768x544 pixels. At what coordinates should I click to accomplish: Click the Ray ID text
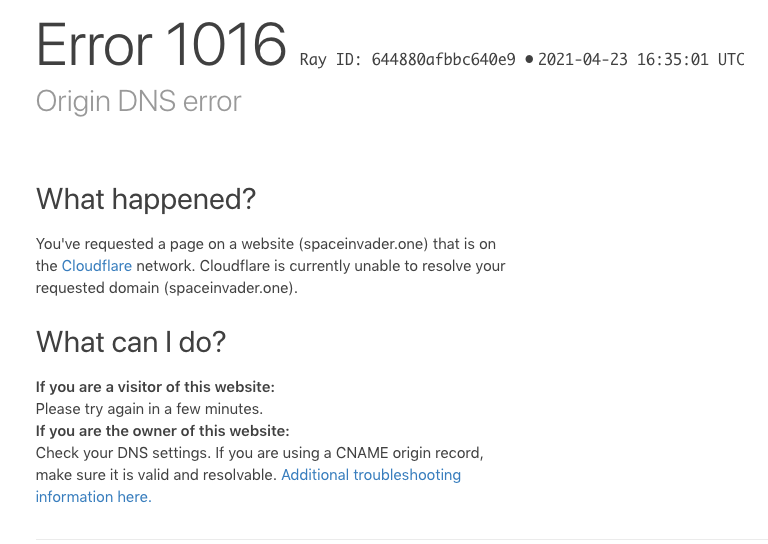408,60
